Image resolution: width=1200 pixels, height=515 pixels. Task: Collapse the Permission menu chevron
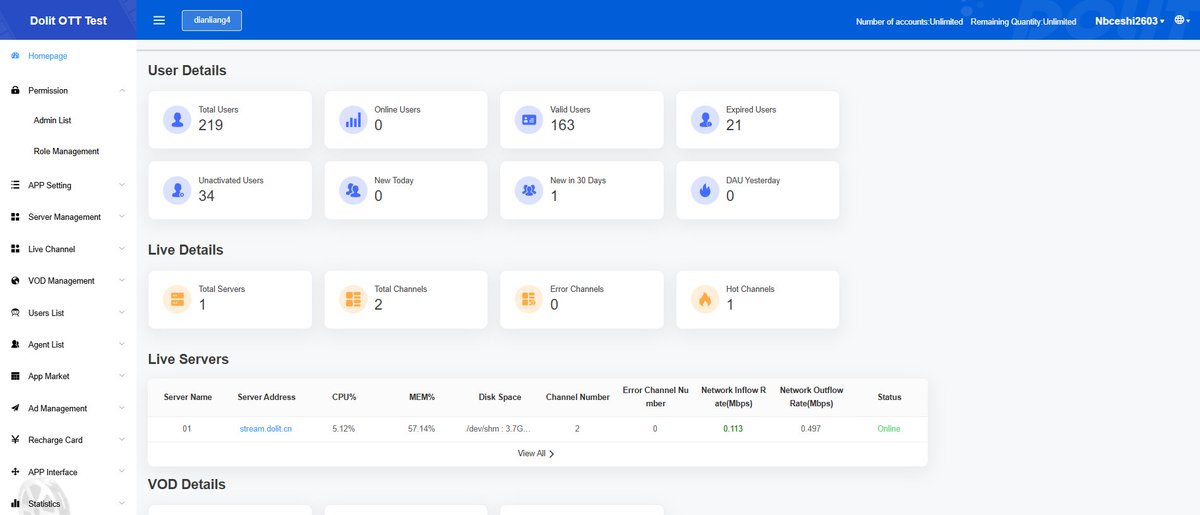point(122,90)
